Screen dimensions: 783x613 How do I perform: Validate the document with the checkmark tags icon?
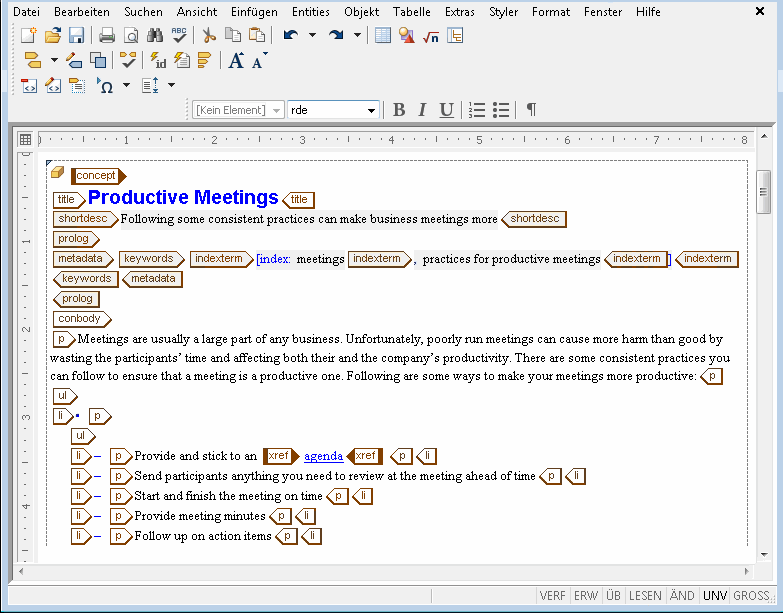128,60
